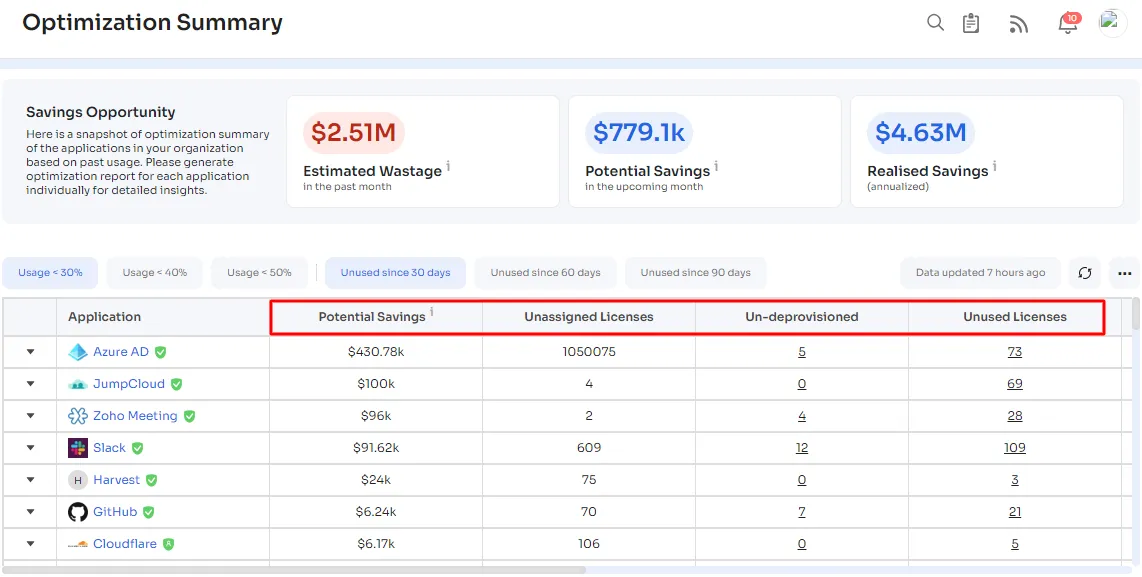
Task: Open the GitHub application link
Action: [115, 512]
